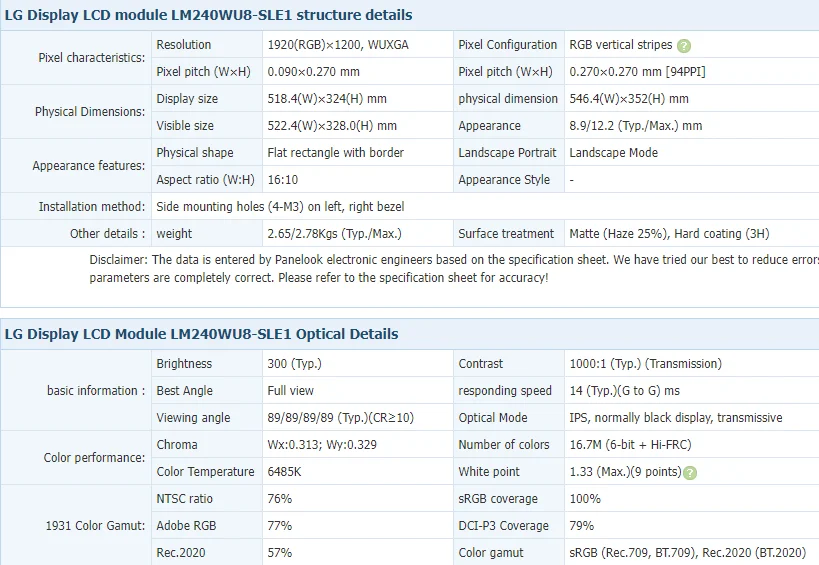Click the Chroma value Wx:0.313; Wy:0.329

click(x=322, y=445)
